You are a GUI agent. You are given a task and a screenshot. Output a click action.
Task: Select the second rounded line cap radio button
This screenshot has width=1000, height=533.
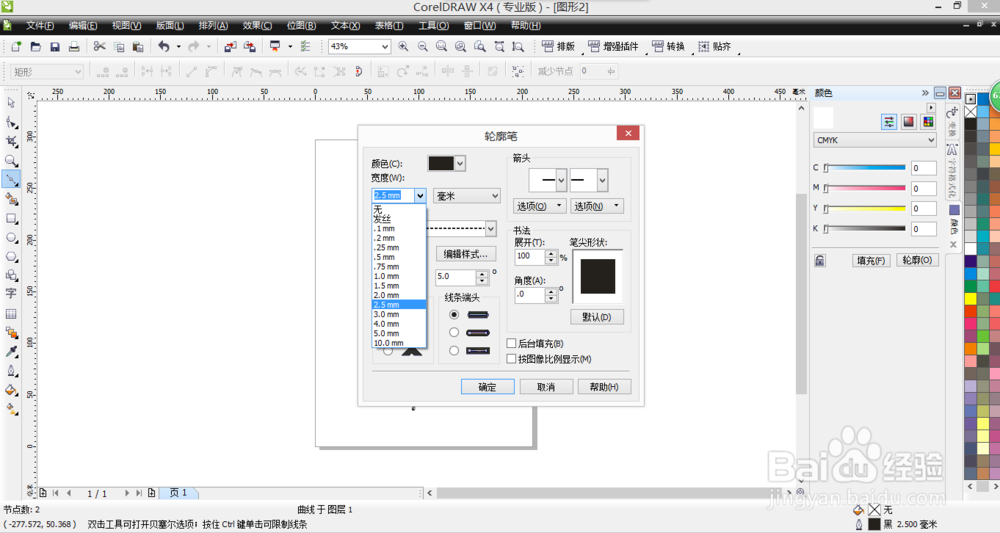454,332
